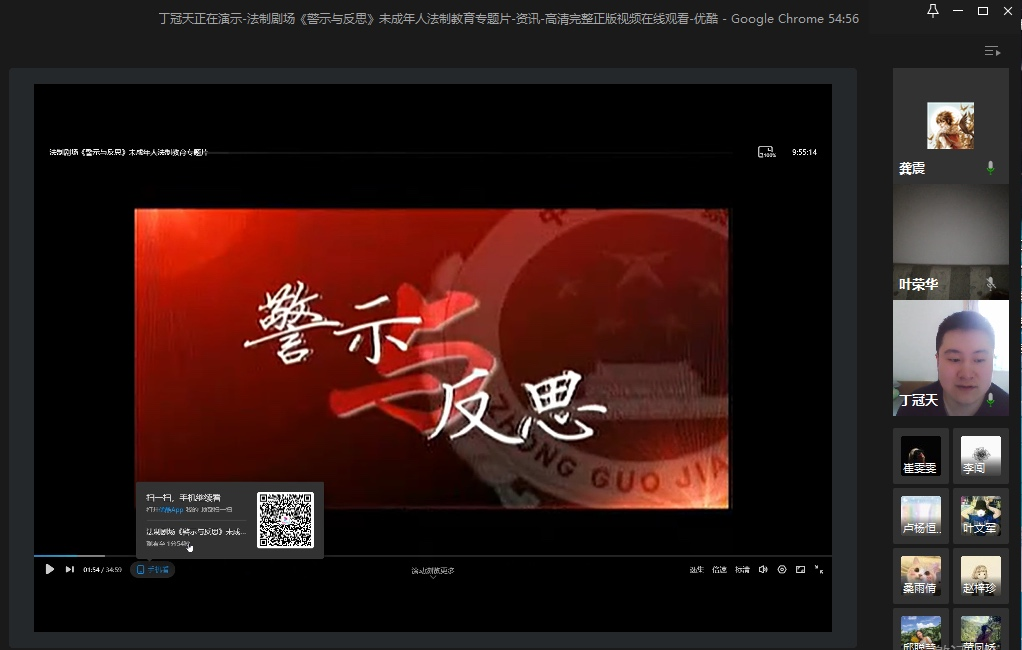
Task: Toggle the participant list layout icon
Action: [992, 51]
